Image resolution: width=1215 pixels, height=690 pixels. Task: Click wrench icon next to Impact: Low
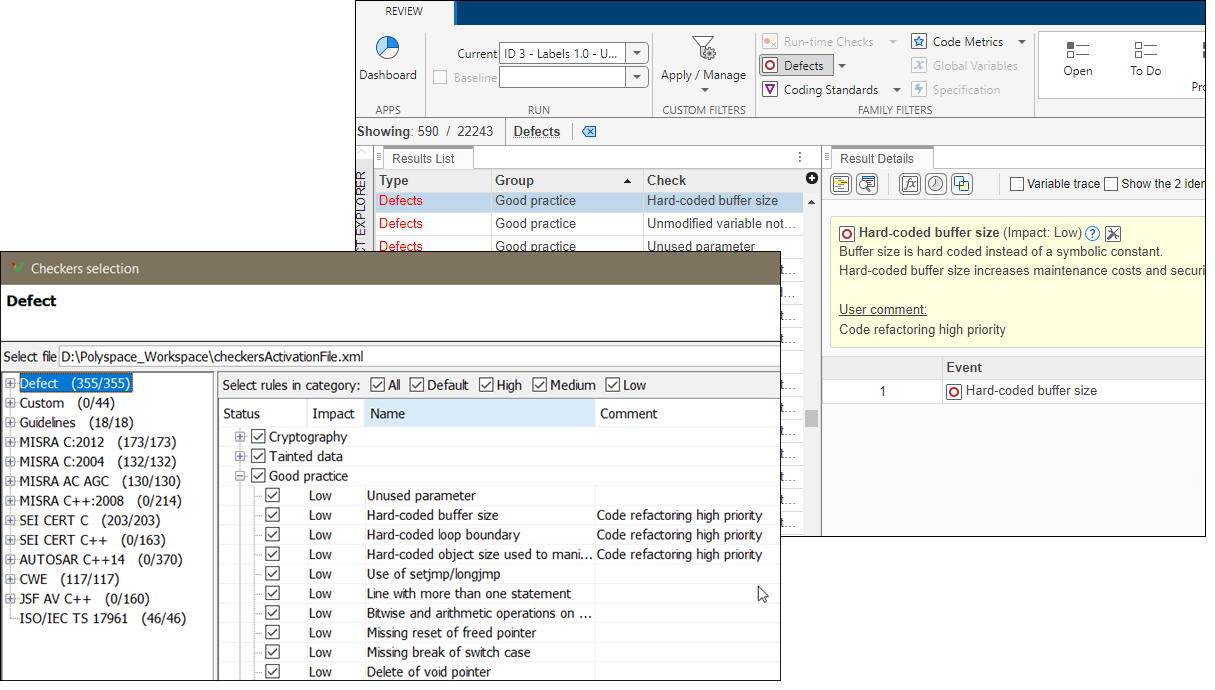[1113, 233]
